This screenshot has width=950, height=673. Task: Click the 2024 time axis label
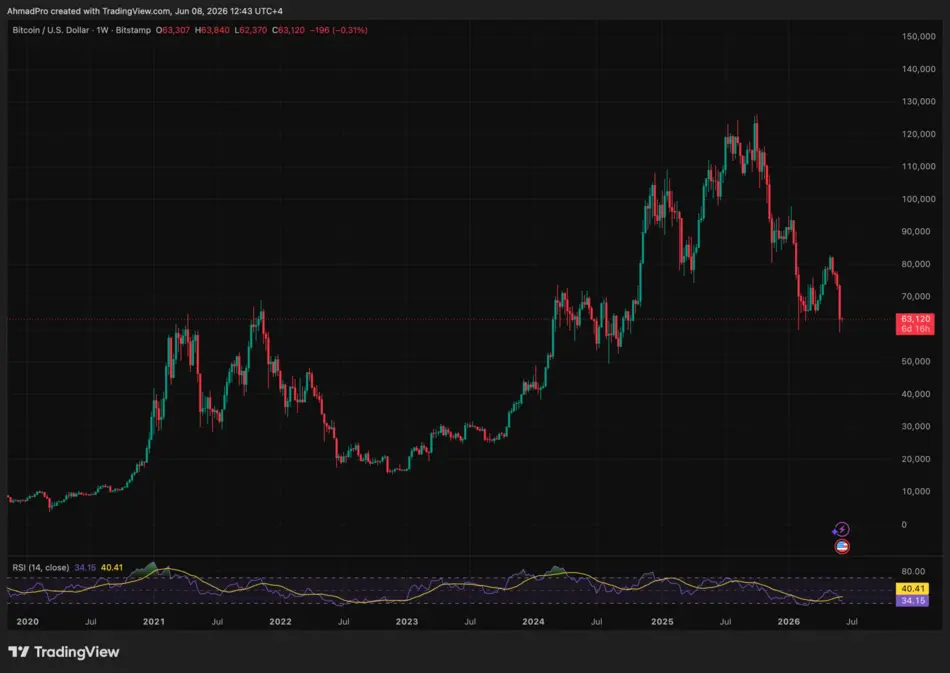(533, 622)
